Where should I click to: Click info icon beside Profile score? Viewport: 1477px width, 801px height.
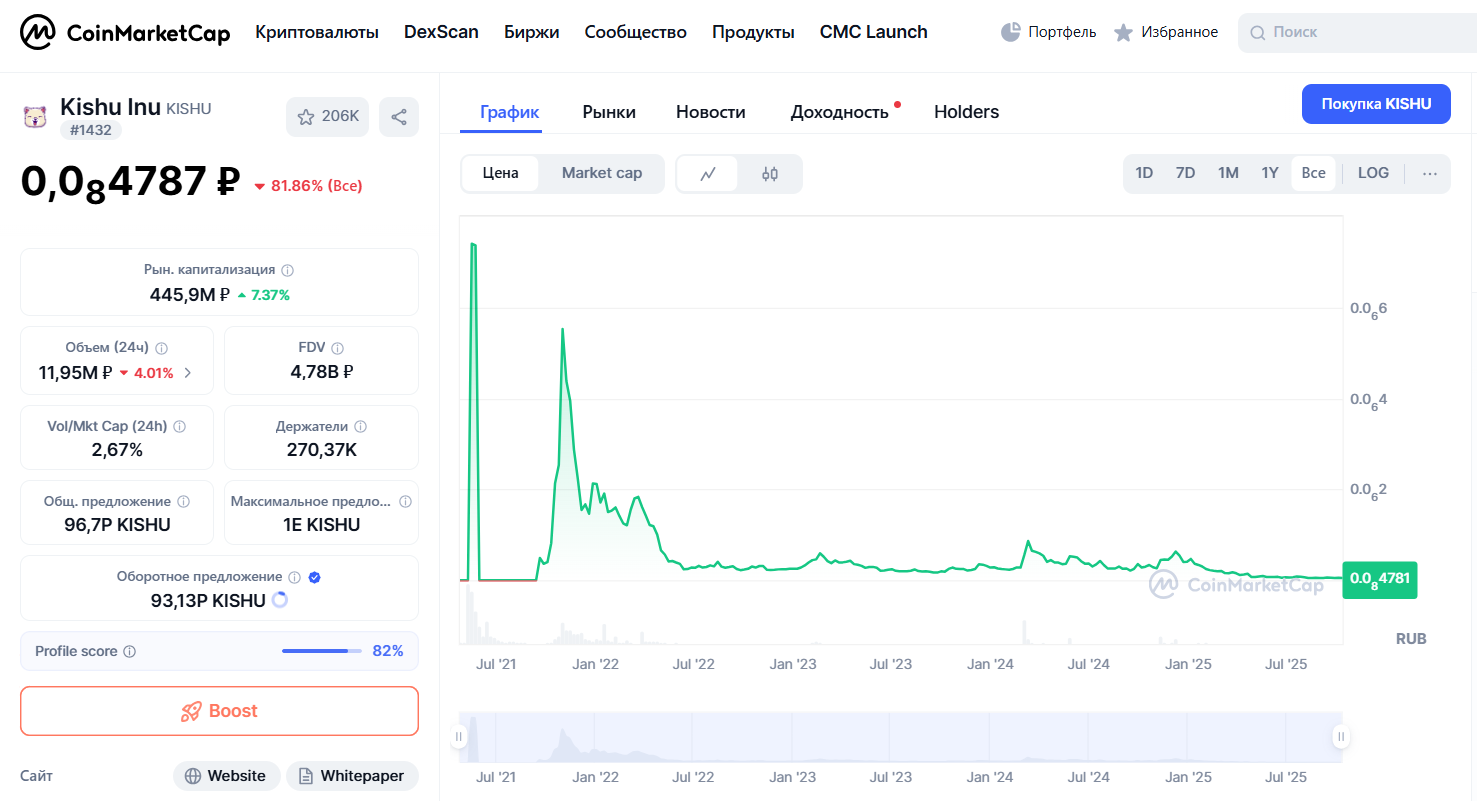(129, 652)
